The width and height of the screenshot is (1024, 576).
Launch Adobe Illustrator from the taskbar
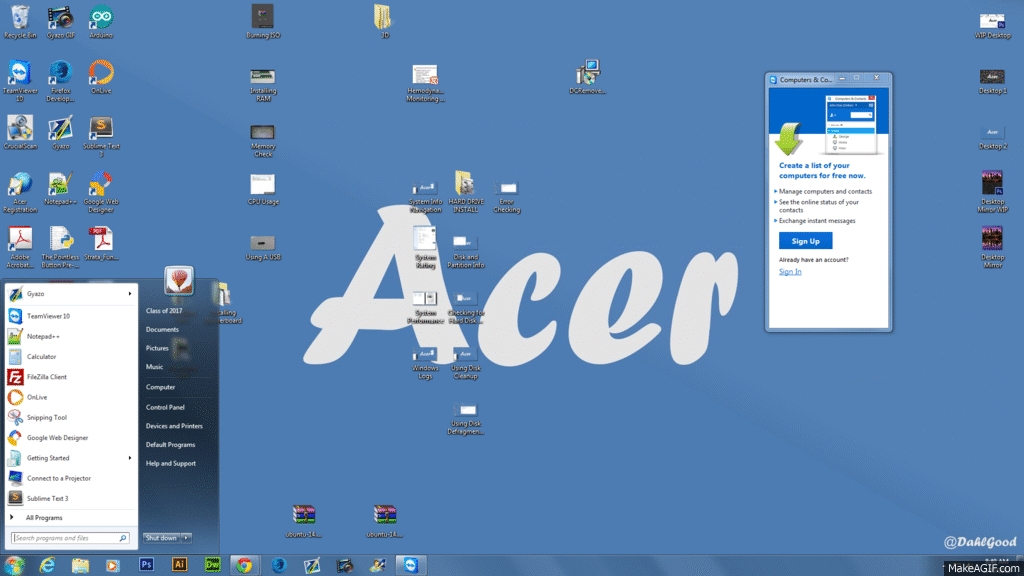point(179,565)
